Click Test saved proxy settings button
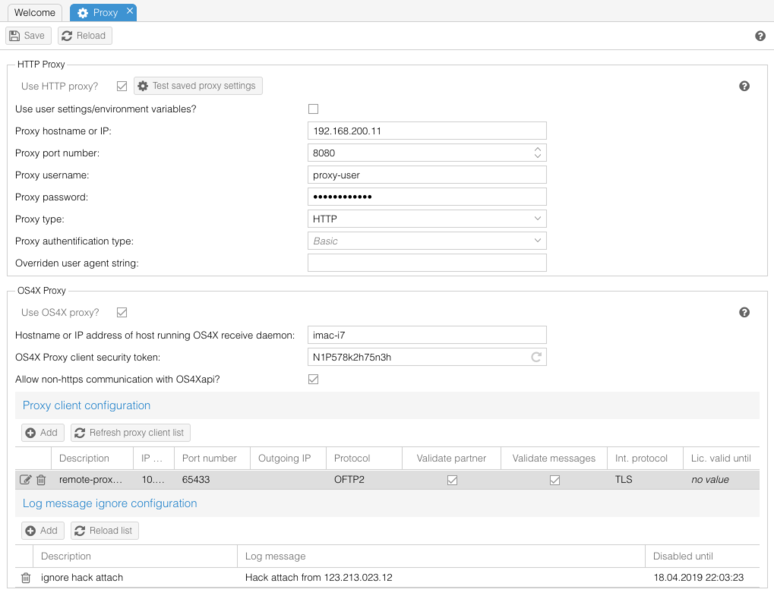774x599 pixels. click(197, 86)
